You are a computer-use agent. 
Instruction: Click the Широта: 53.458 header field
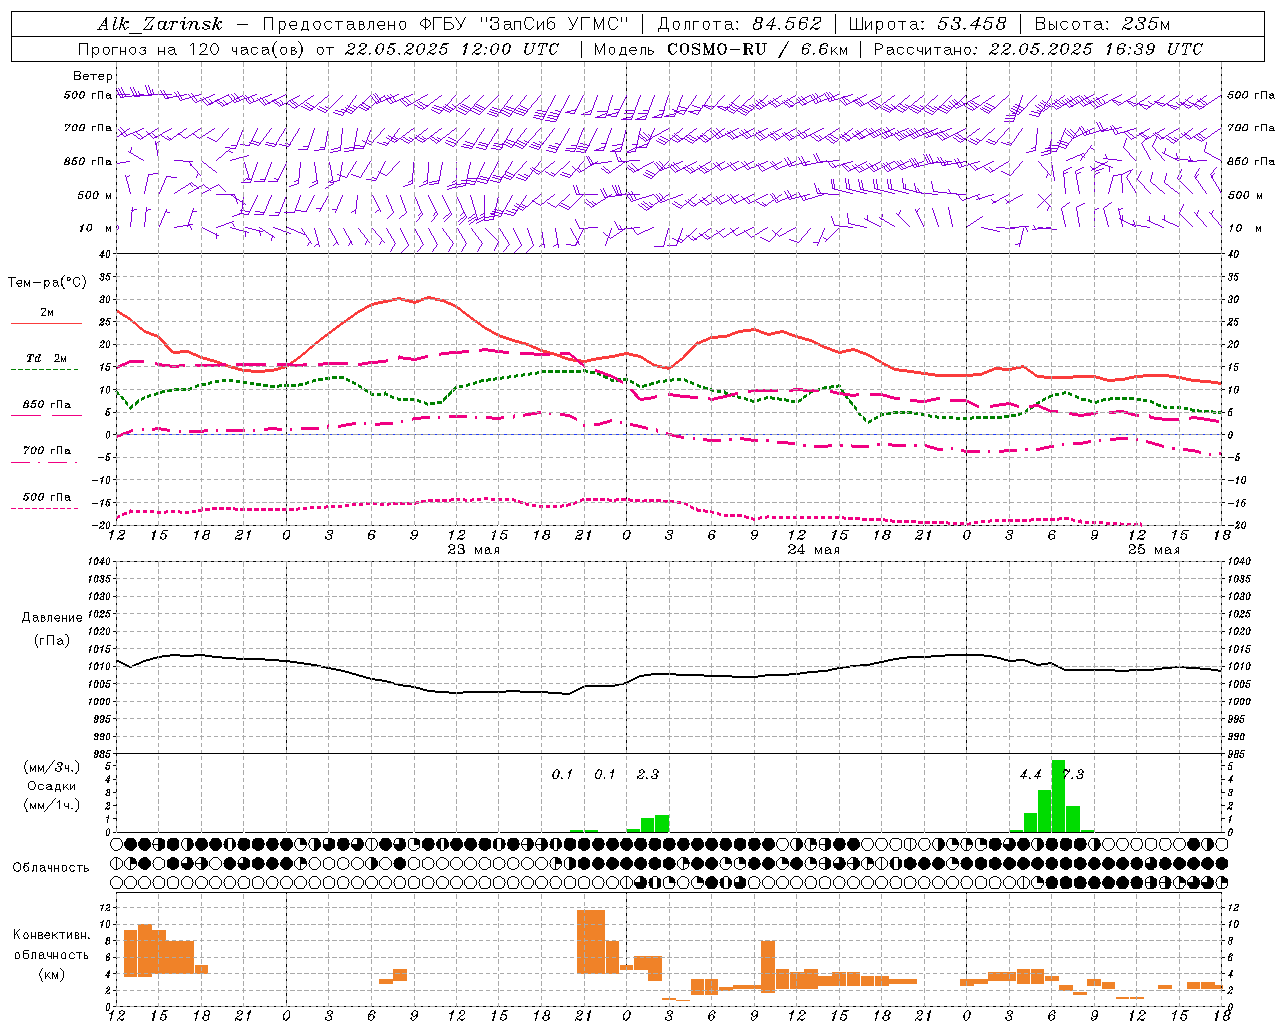coord(927,24)
